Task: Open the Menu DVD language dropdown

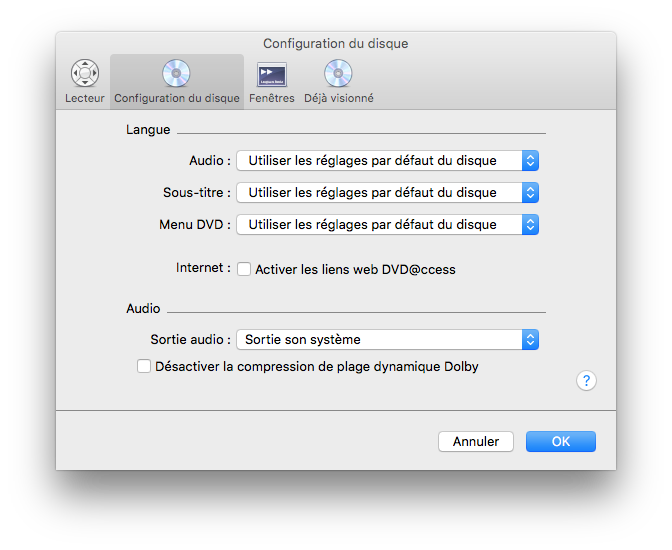Action: (x=387, y=225)
